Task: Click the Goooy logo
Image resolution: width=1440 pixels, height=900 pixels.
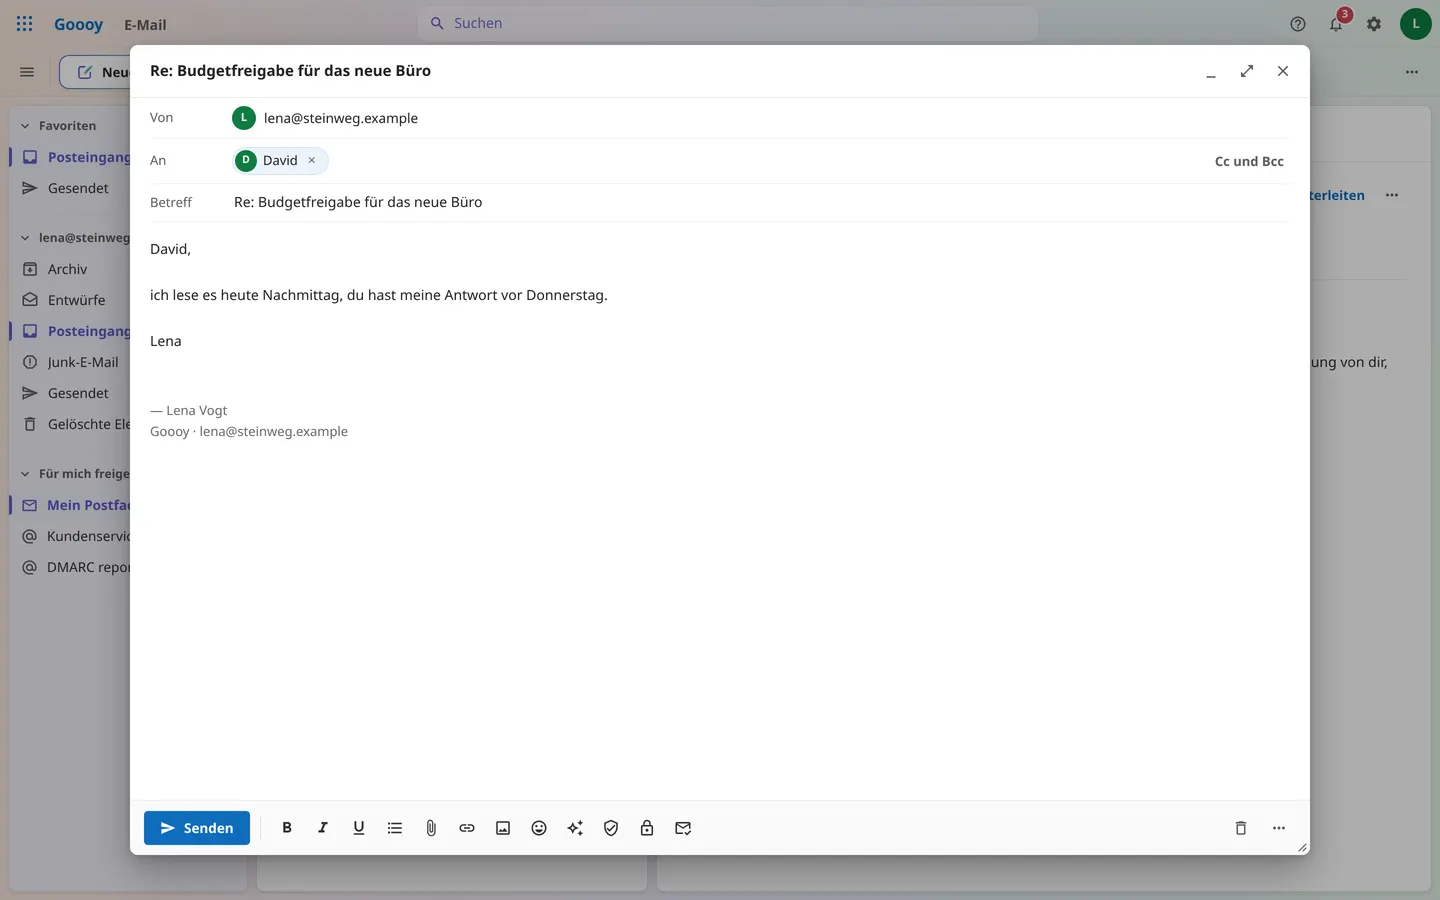Action: point(78,24)
